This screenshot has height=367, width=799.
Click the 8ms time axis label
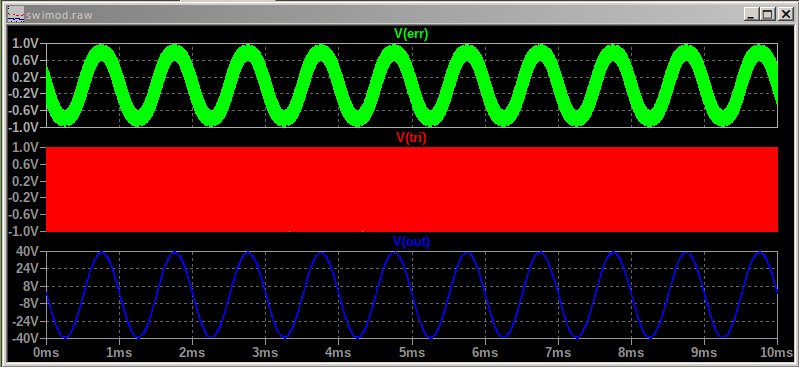point(631,353)
